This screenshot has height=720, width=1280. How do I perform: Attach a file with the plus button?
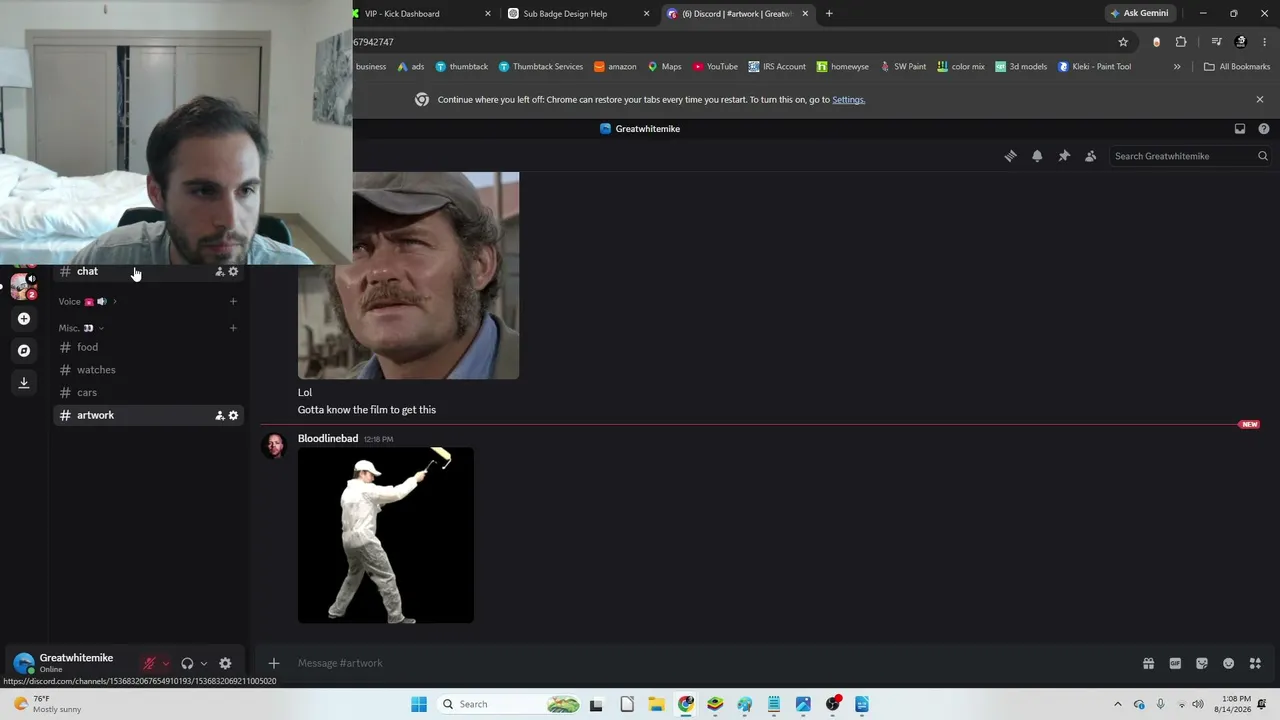273,663
